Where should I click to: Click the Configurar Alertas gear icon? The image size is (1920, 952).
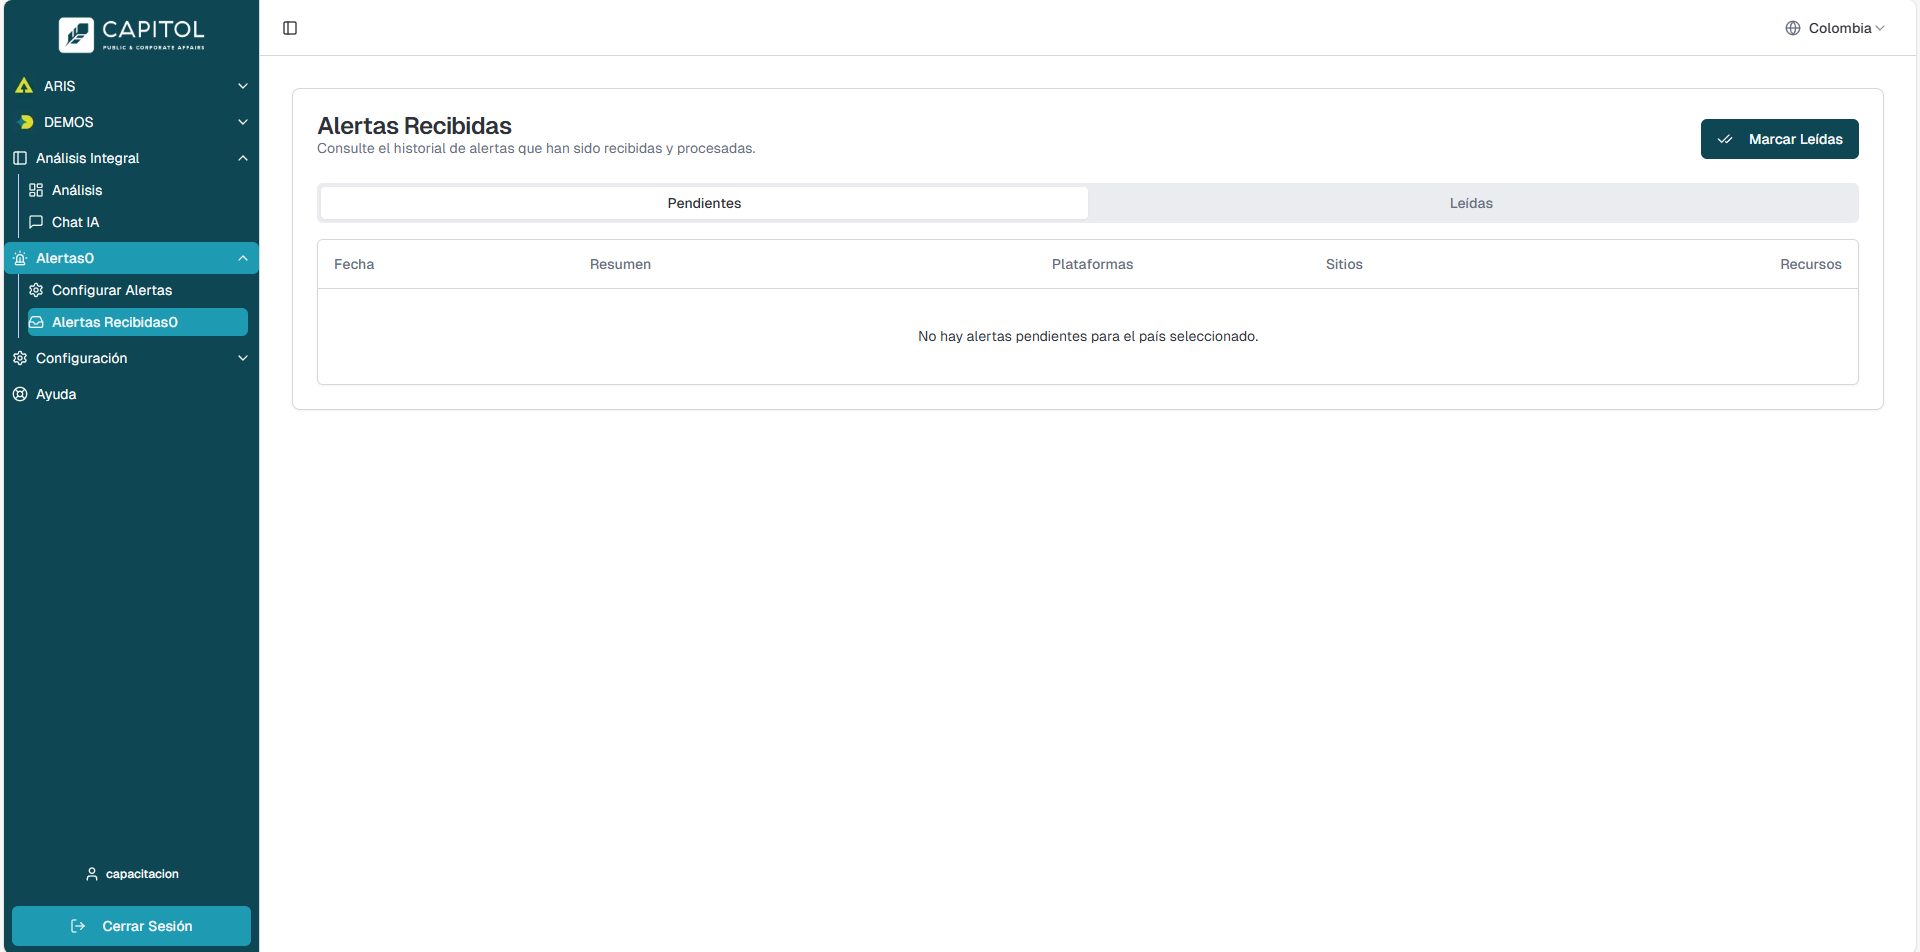tap(36, 290)
